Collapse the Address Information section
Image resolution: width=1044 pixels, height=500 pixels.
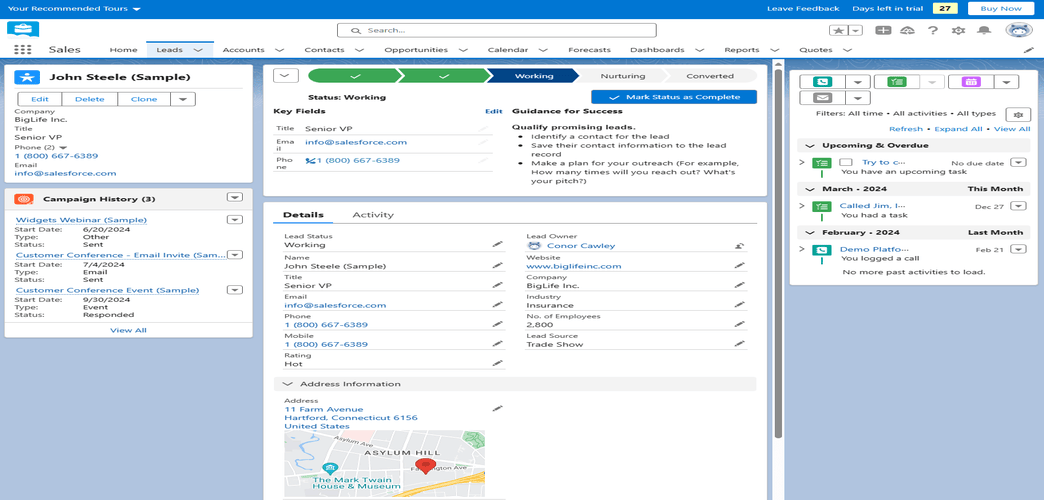click(x=288, y=384)
